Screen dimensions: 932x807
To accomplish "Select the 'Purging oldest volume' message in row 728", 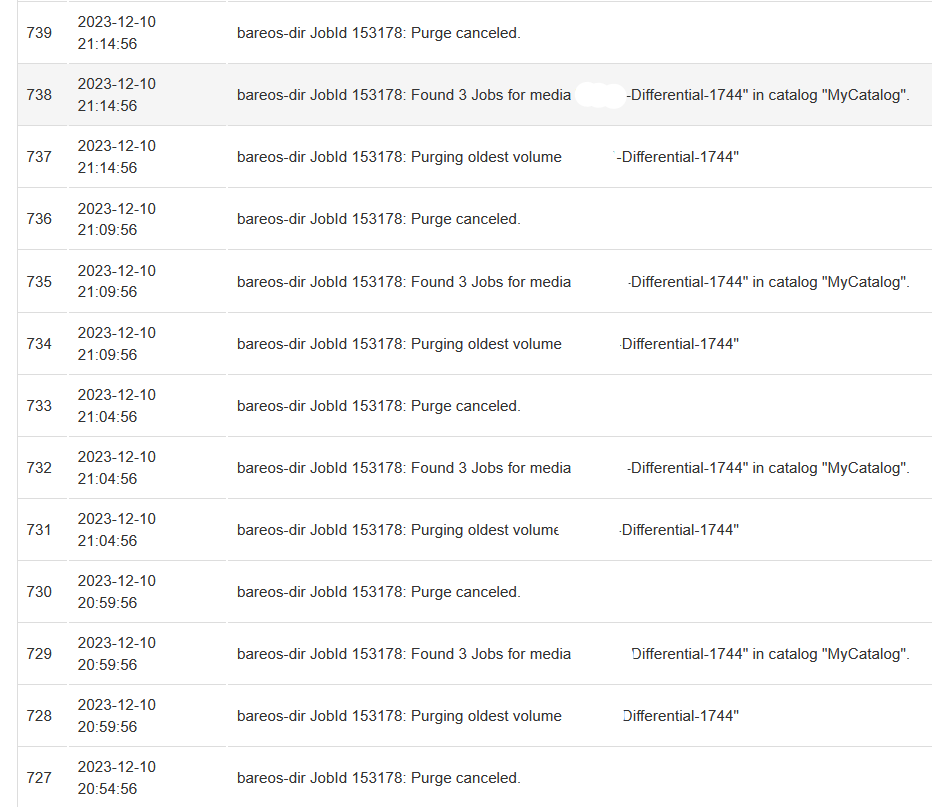I will tap(399, 716).
